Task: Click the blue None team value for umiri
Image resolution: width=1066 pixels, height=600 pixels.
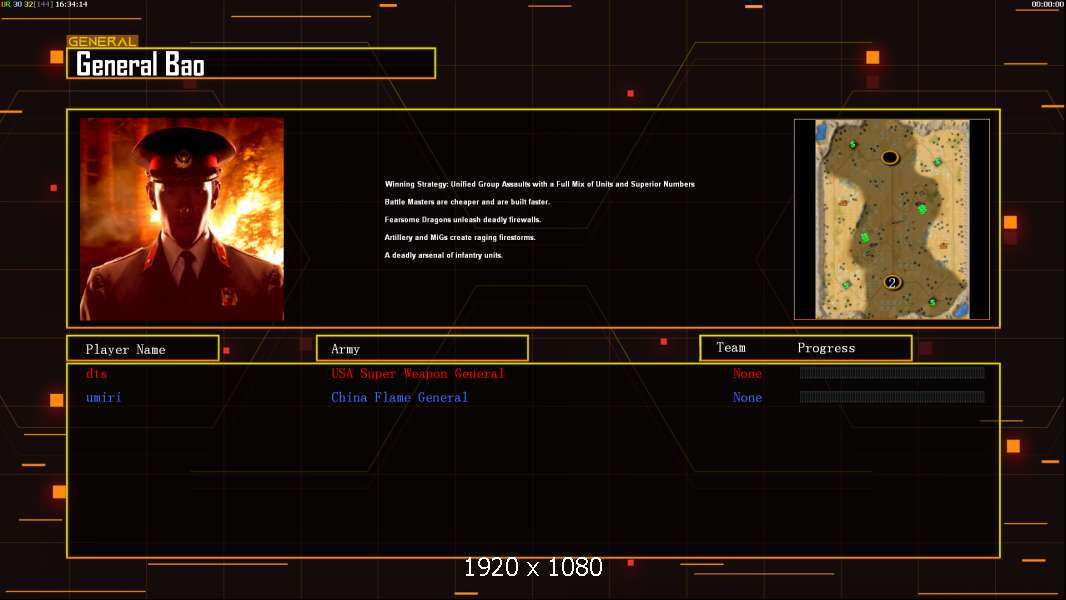Action: pyautogui.click(x=747, y=398)
